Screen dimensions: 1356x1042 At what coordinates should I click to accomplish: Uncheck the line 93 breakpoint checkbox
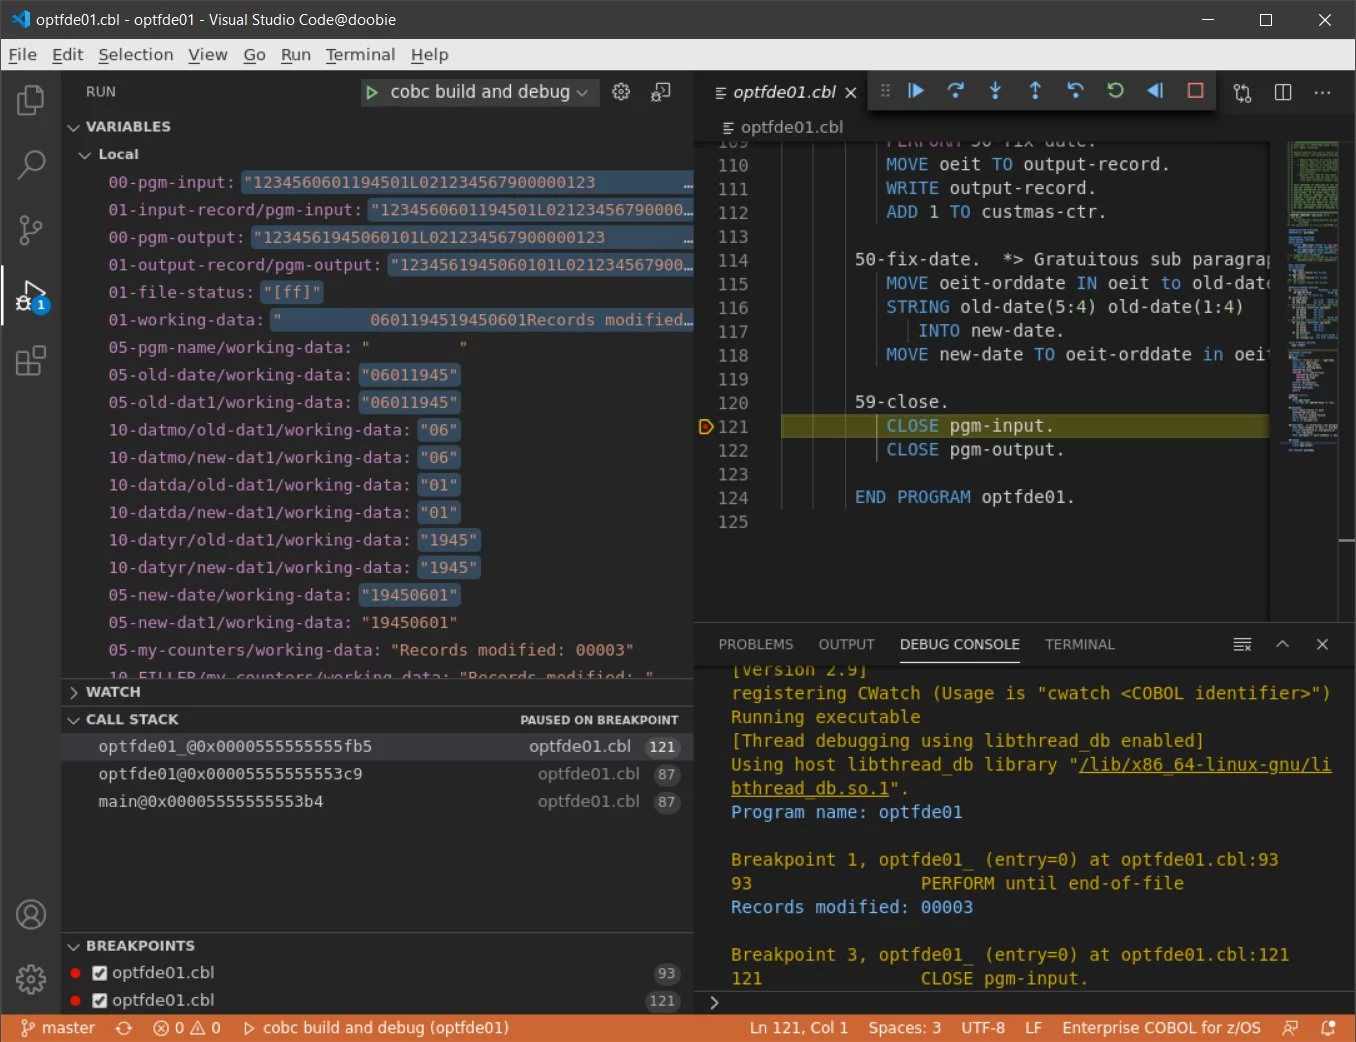tap(100, 973)
